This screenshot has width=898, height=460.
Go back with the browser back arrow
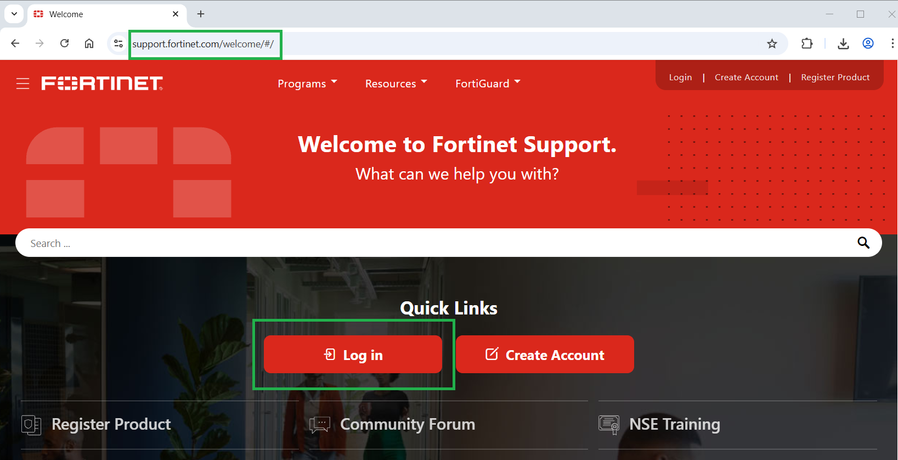point(15,44)
